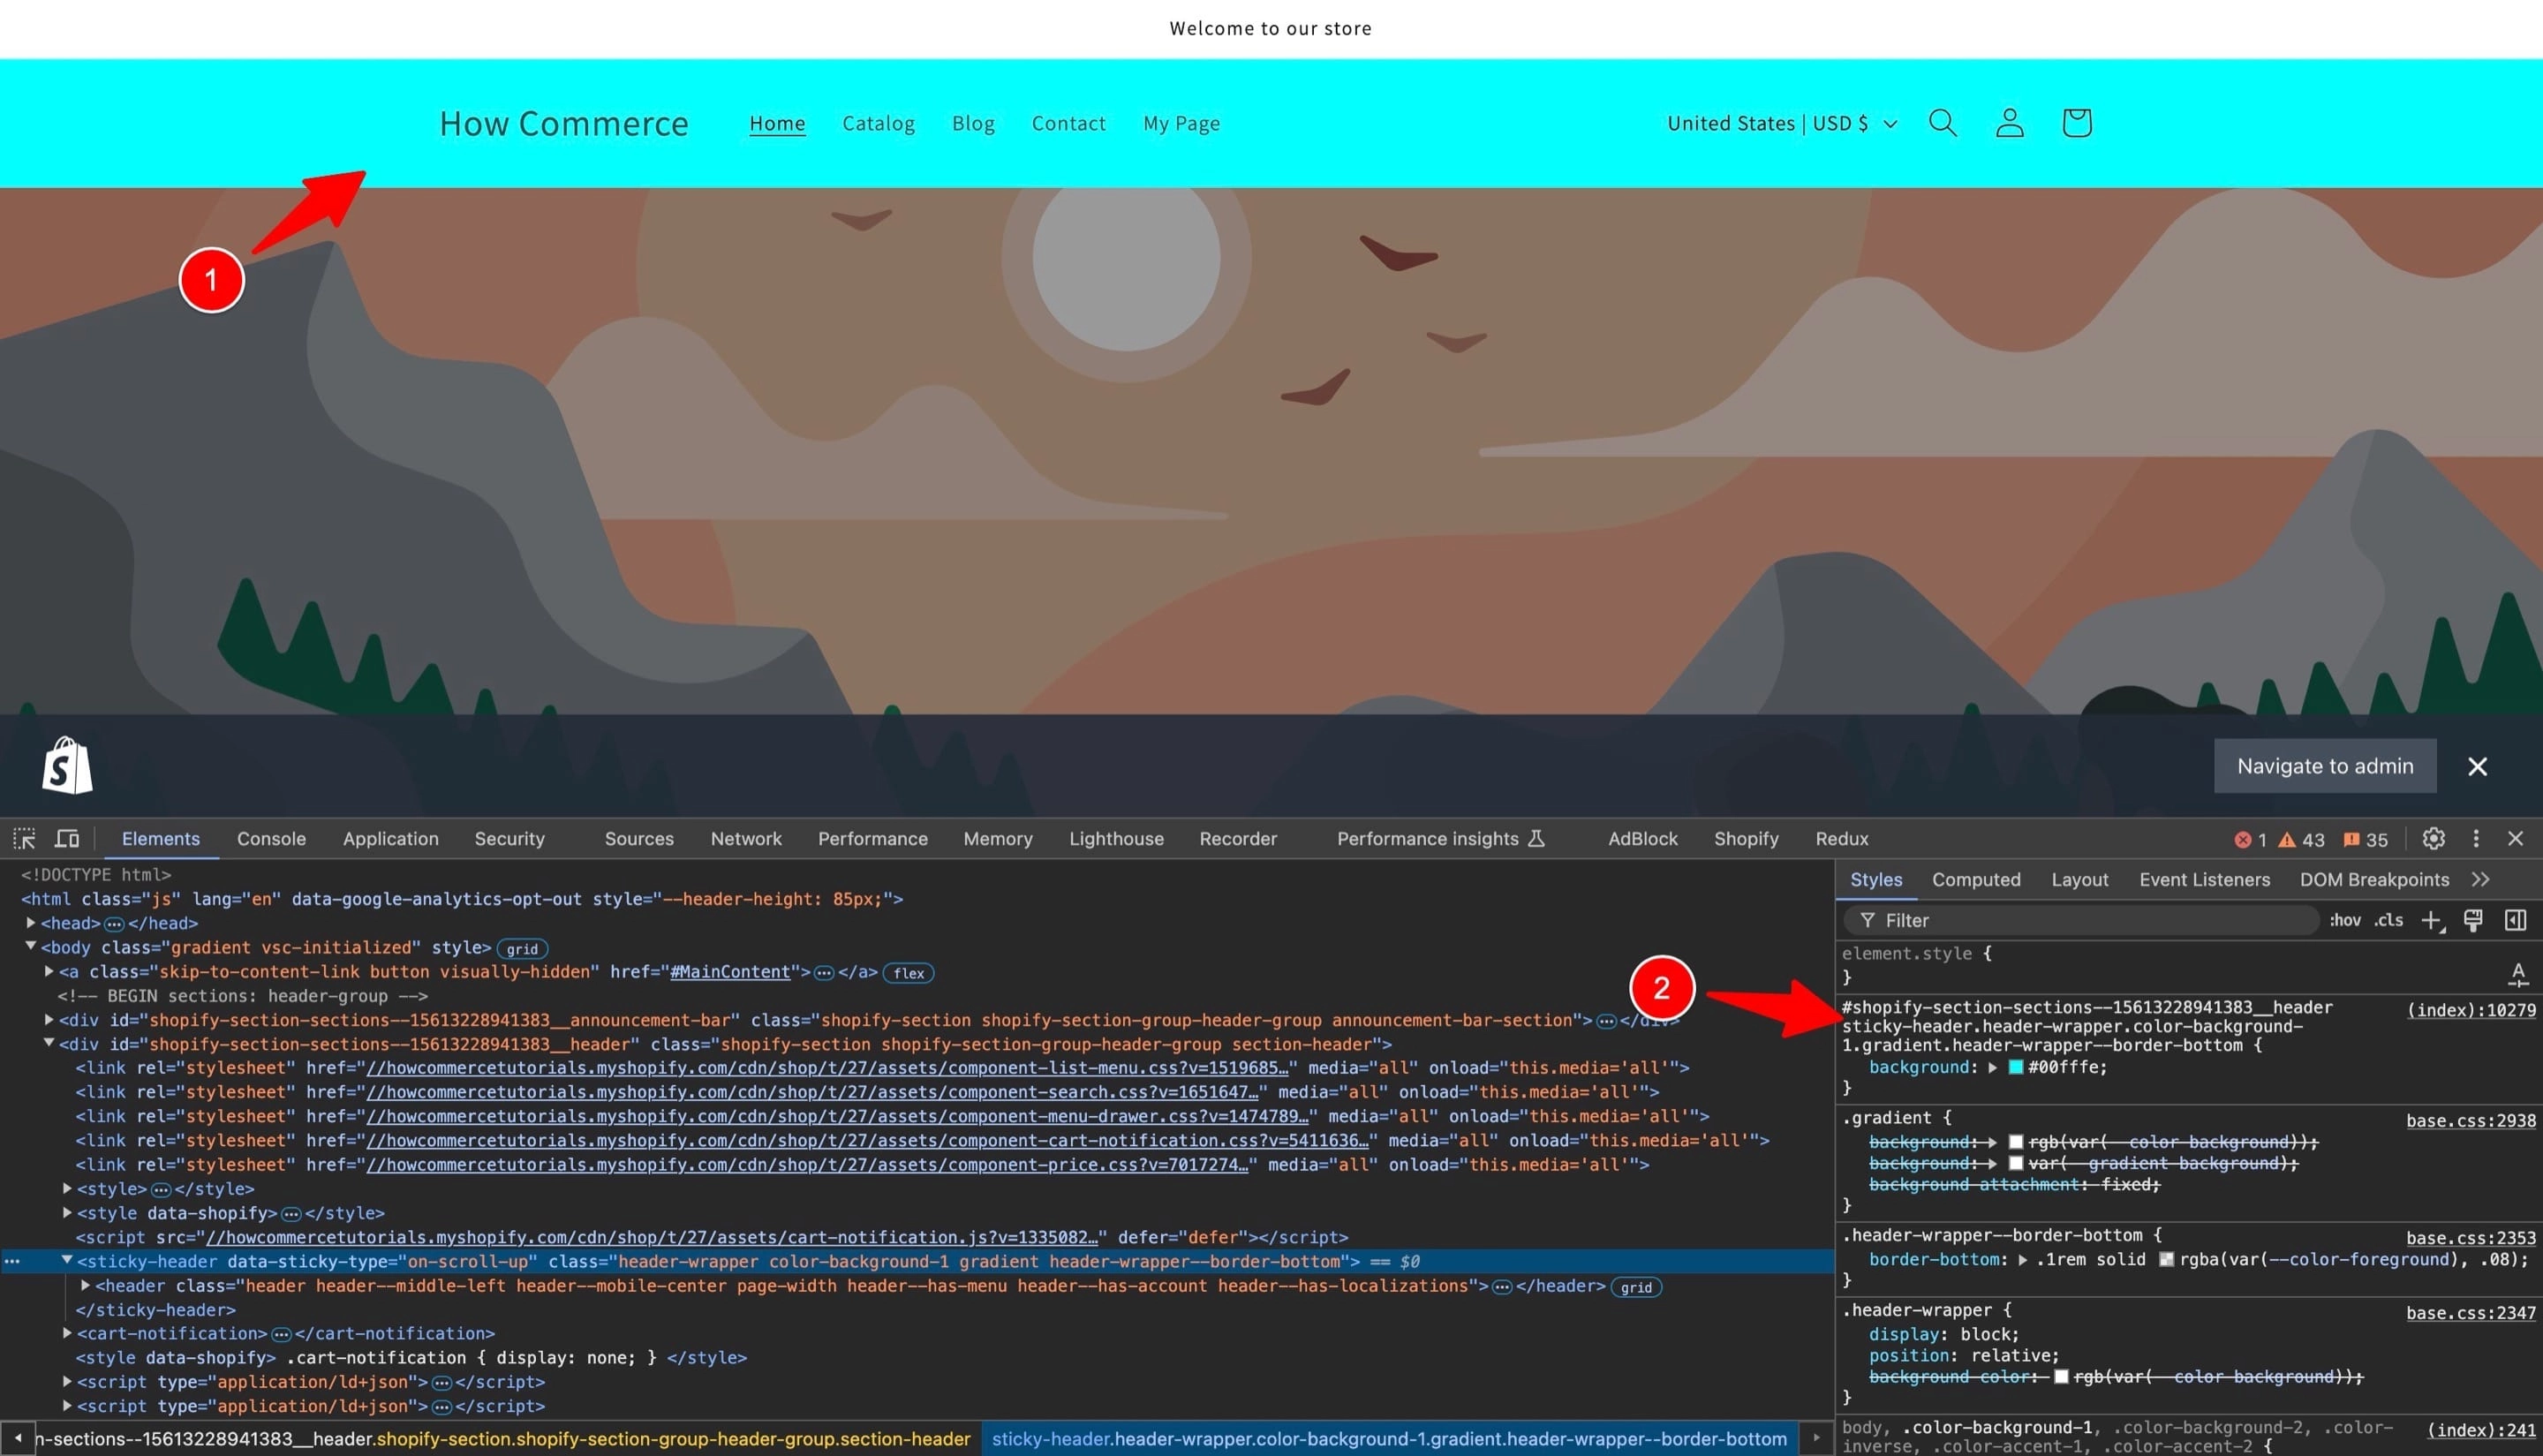Toggle the :hov element state panel

2345,920
